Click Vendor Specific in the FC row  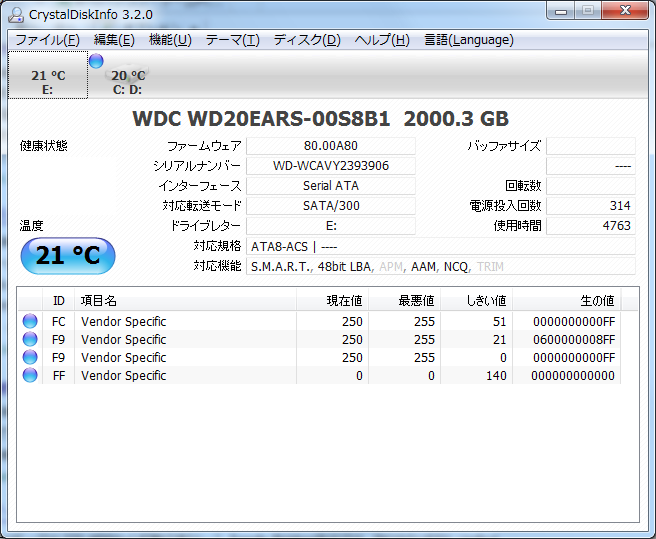tap(123, 321)
